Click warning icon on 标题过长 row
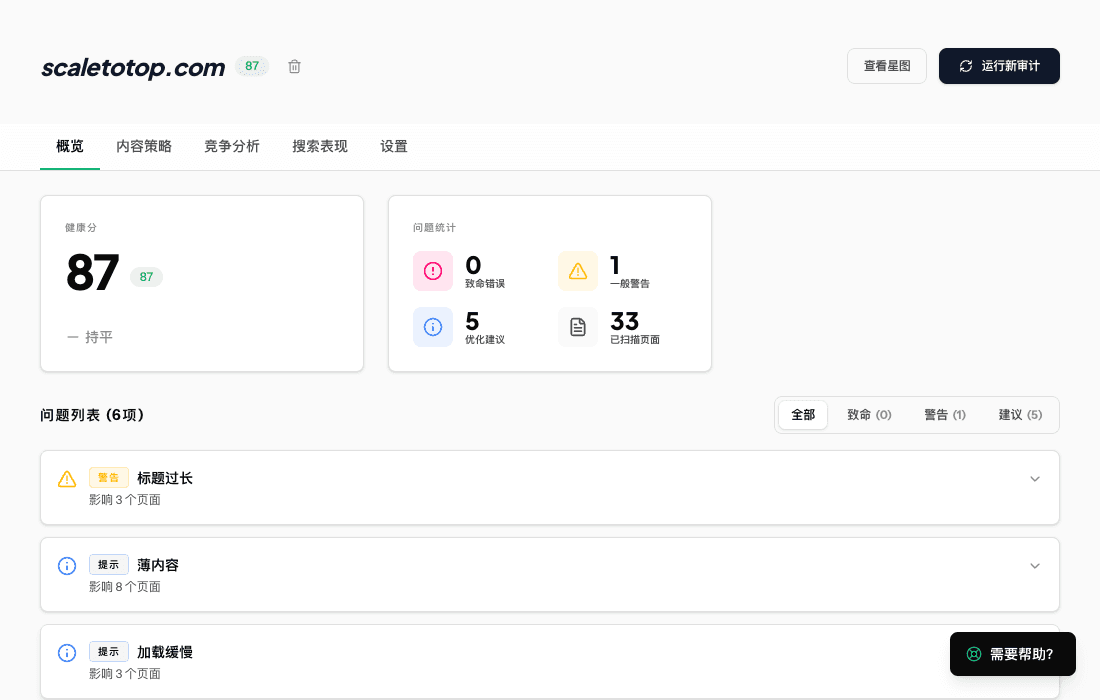Image resolution: width=1100 pixels, height=700 pixels. click(67, 479)
